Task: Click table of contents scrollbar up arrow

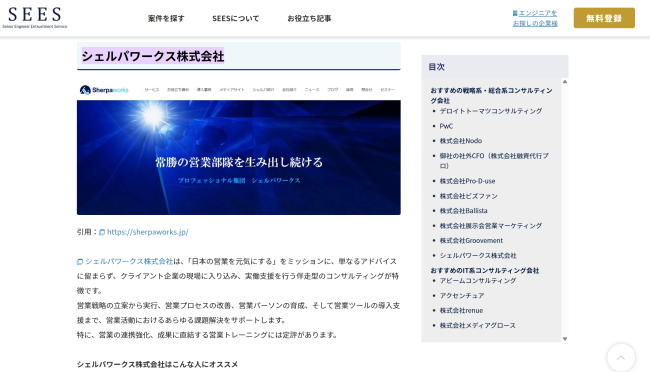Action: coord(565,82)
